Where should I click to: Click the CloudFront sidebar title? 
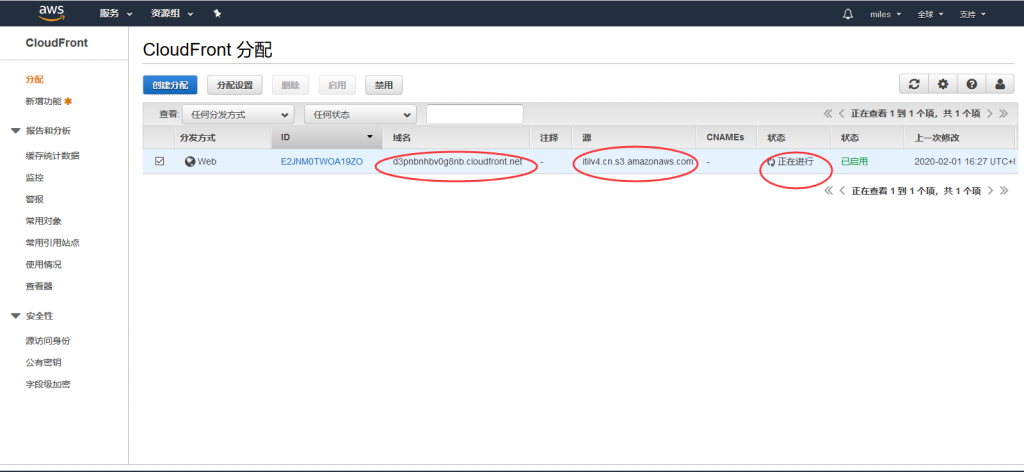coord(57,43)
